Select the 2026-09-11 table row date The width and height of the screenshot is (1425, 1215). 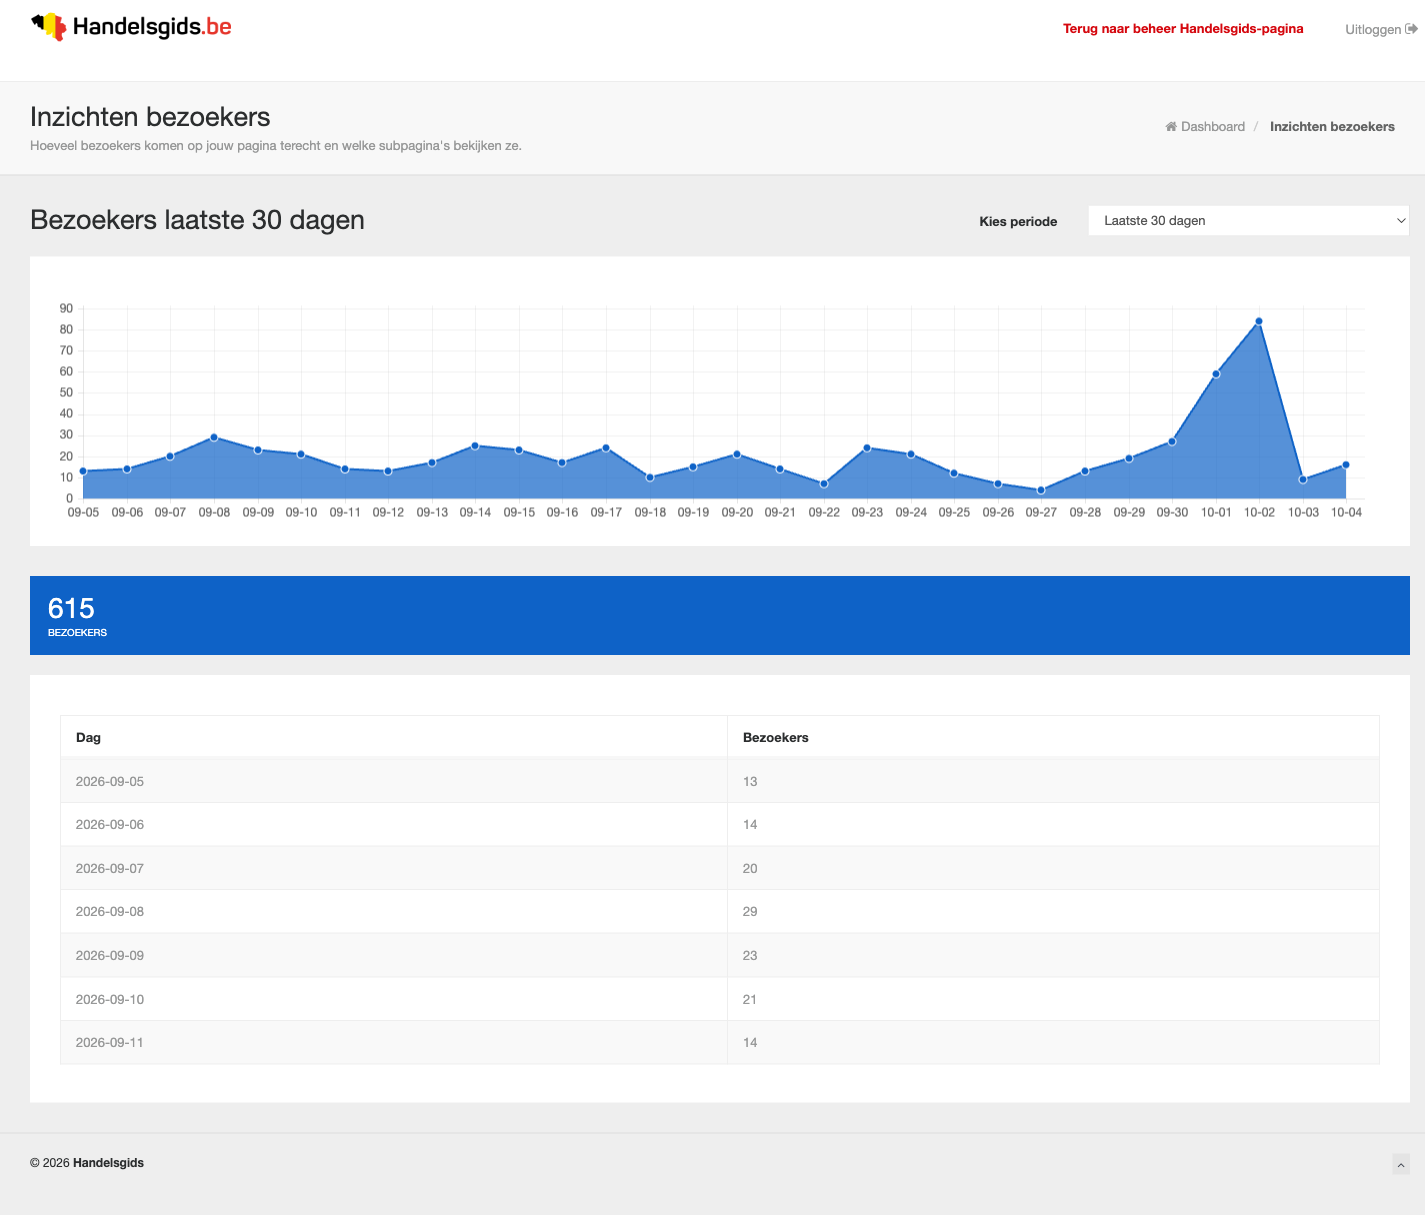pos(110,1043)
